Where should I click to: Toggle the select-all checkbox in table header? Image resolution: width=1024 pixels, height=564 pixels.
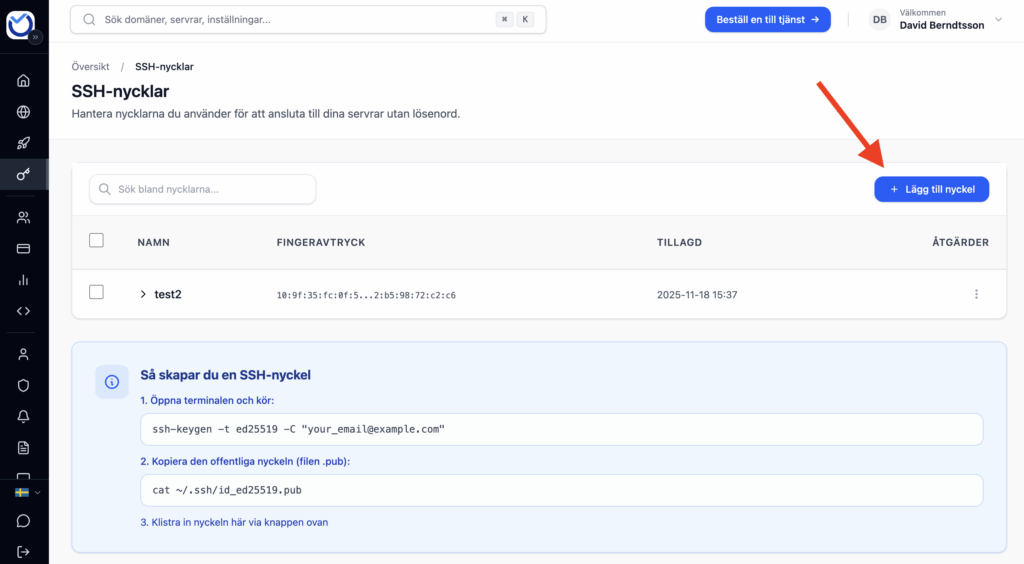click(x=96, y=241)
